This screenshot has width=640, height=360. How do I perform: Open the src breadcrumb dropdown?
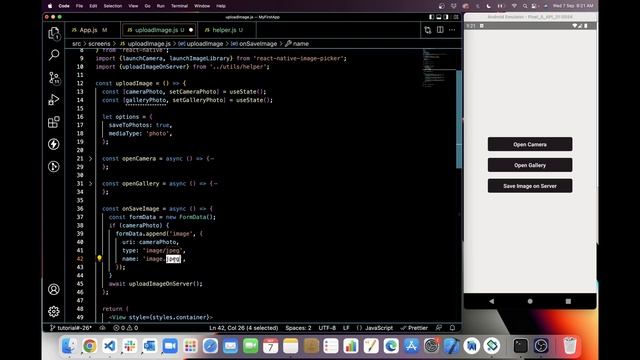click(77, 44)
